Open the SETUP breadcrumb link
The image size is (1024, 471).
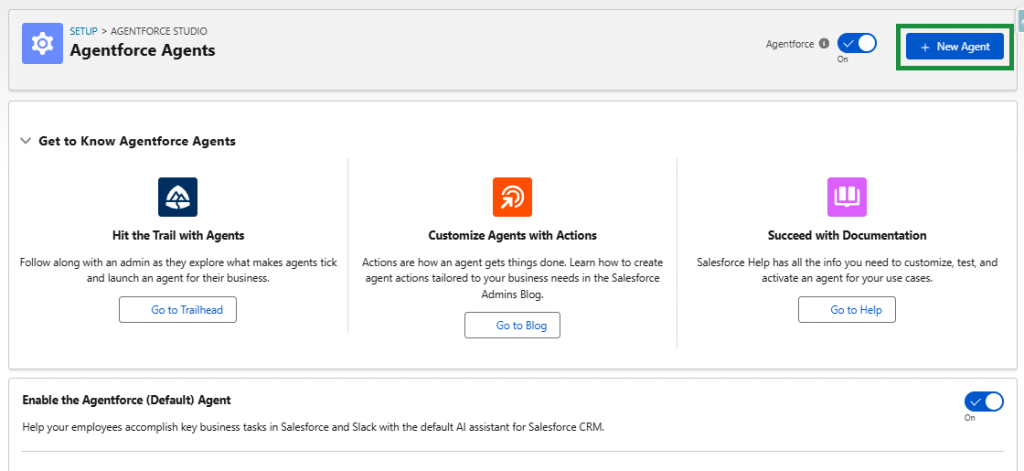pyautogui.click(x=84, y=31)
